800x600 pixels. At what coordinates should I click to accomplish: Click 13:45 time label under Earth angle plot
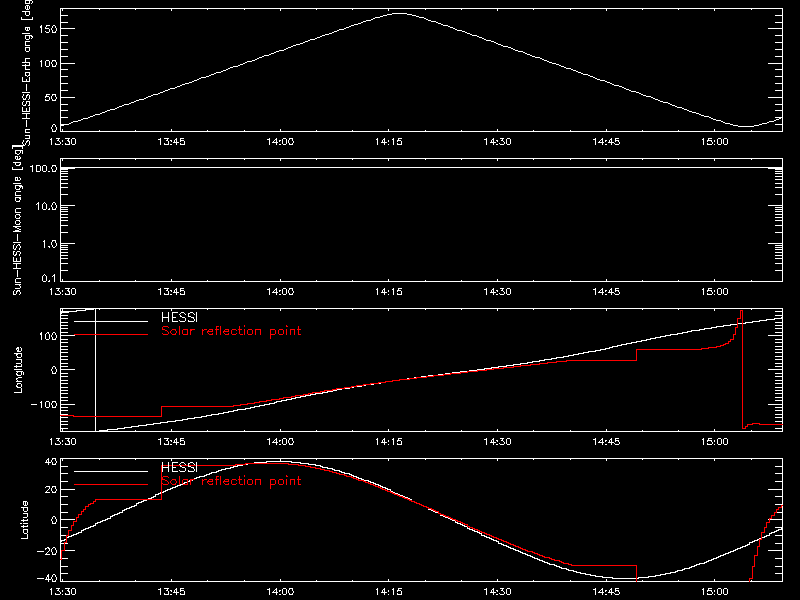[171, 142]
